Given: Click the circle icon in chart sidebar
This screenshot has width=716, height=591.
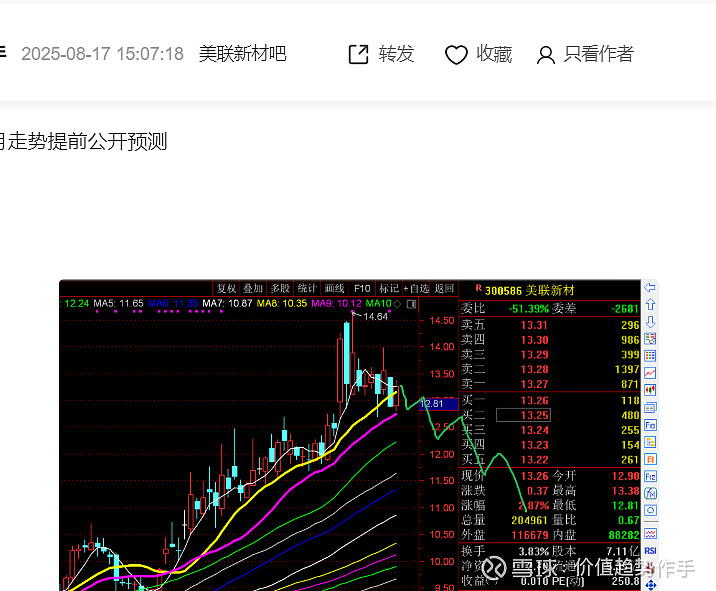Looking at the screenshot, I should [x=650, y=510].
